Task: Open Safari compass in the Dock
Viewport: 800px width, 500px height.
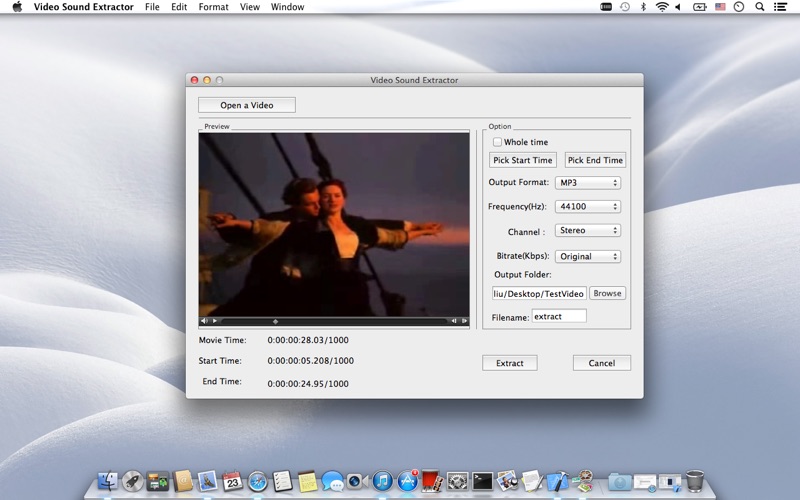Action: point(258,481)
